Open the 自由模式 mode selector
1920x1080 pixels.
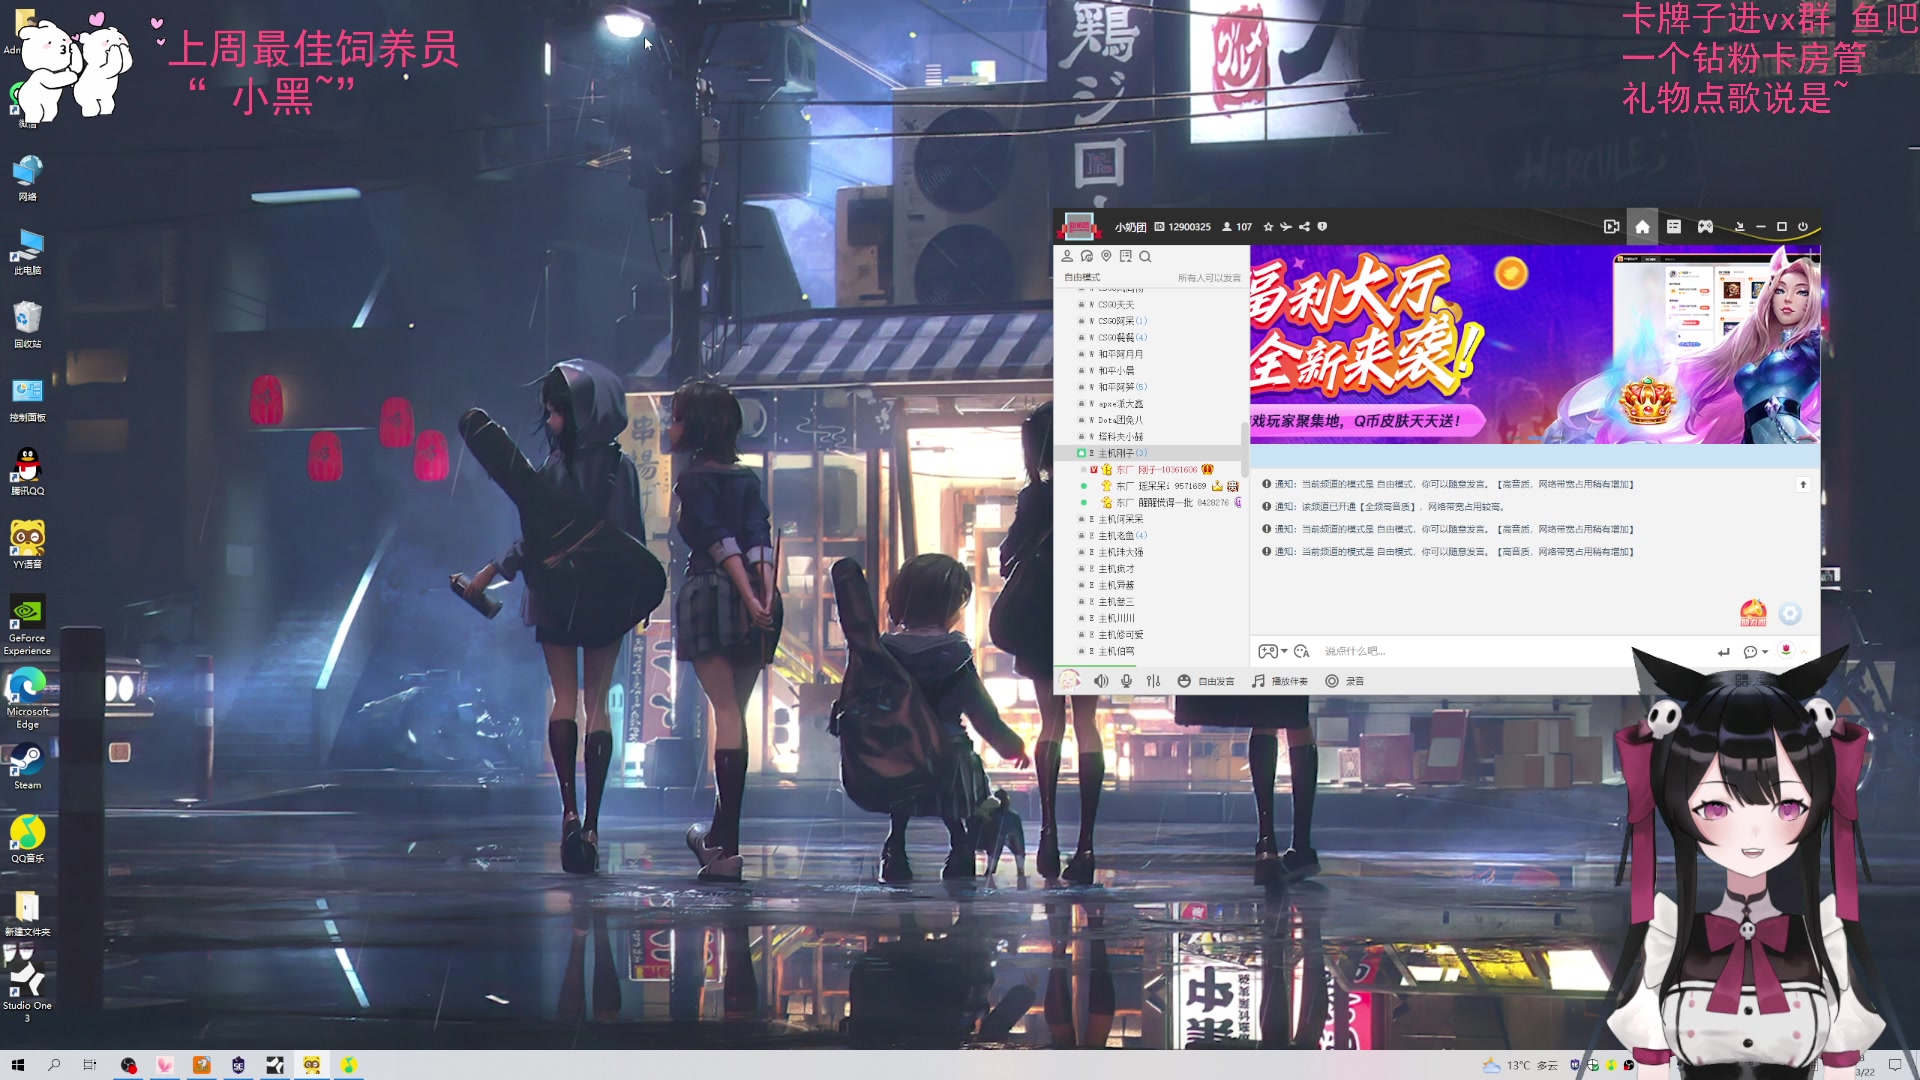point(1082,278)
